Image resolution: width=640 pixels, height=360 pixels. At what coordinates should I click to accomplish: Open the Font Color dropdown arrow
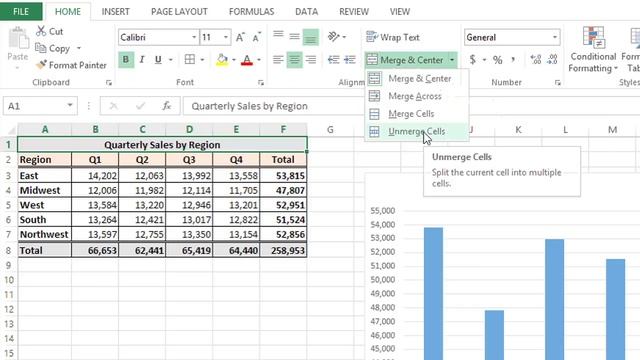pos(259,60)
